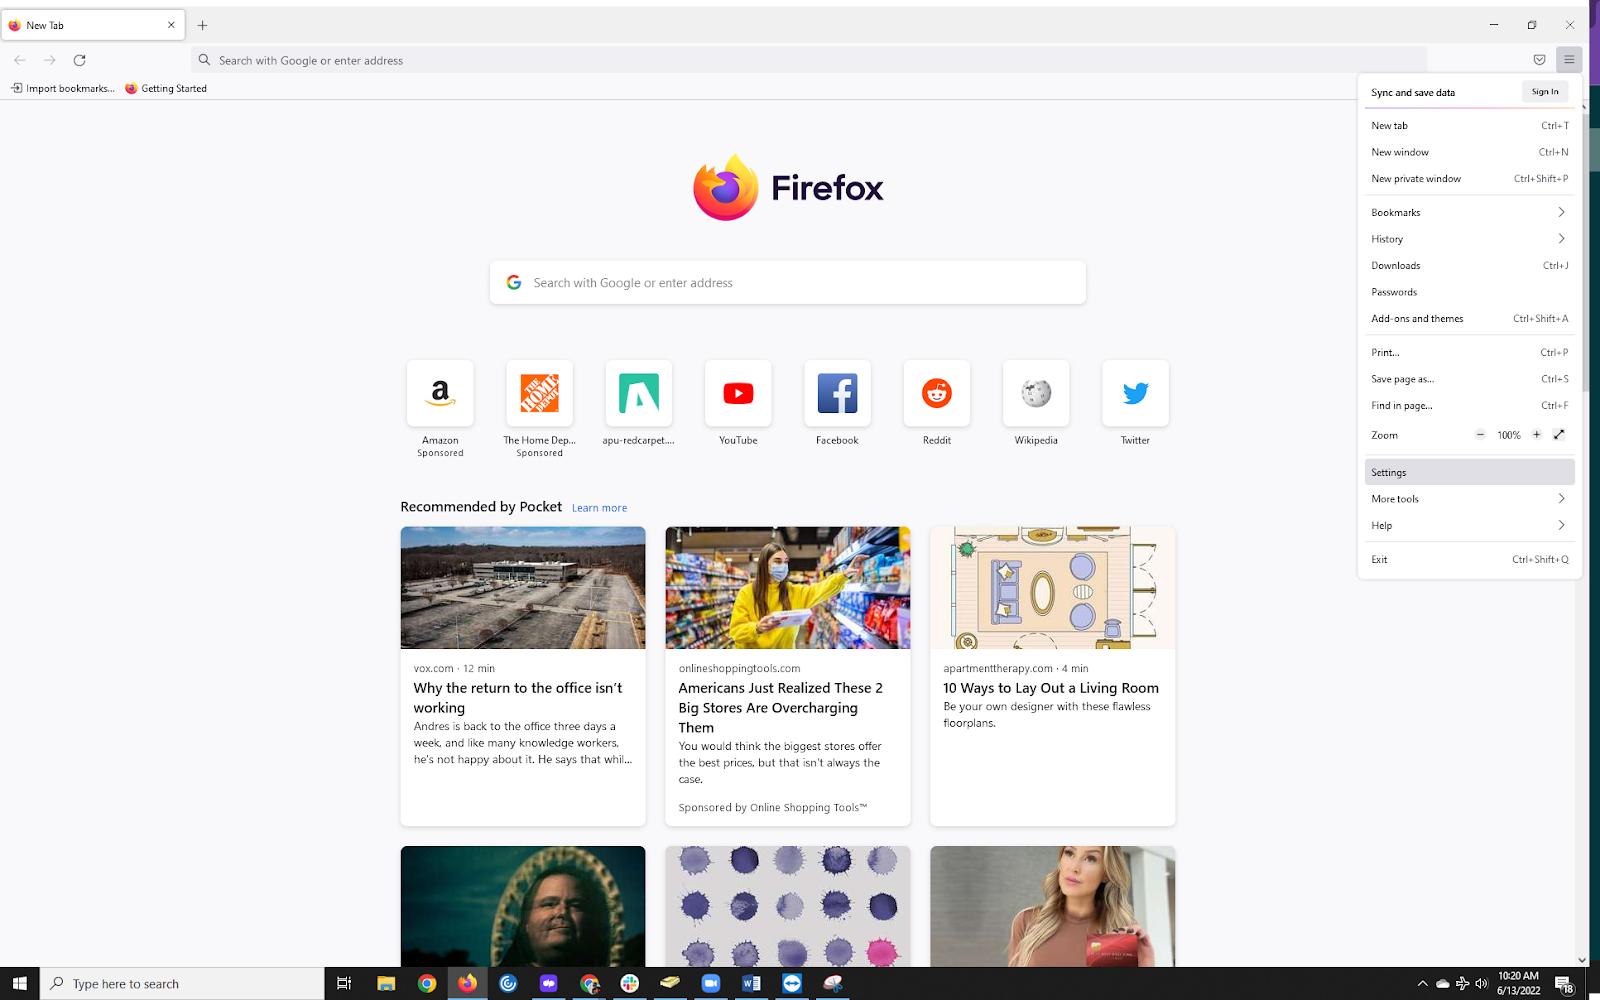Click the Windows Start button
The height and width of the screenshot is (1000, 1600).
click(20, 983)
